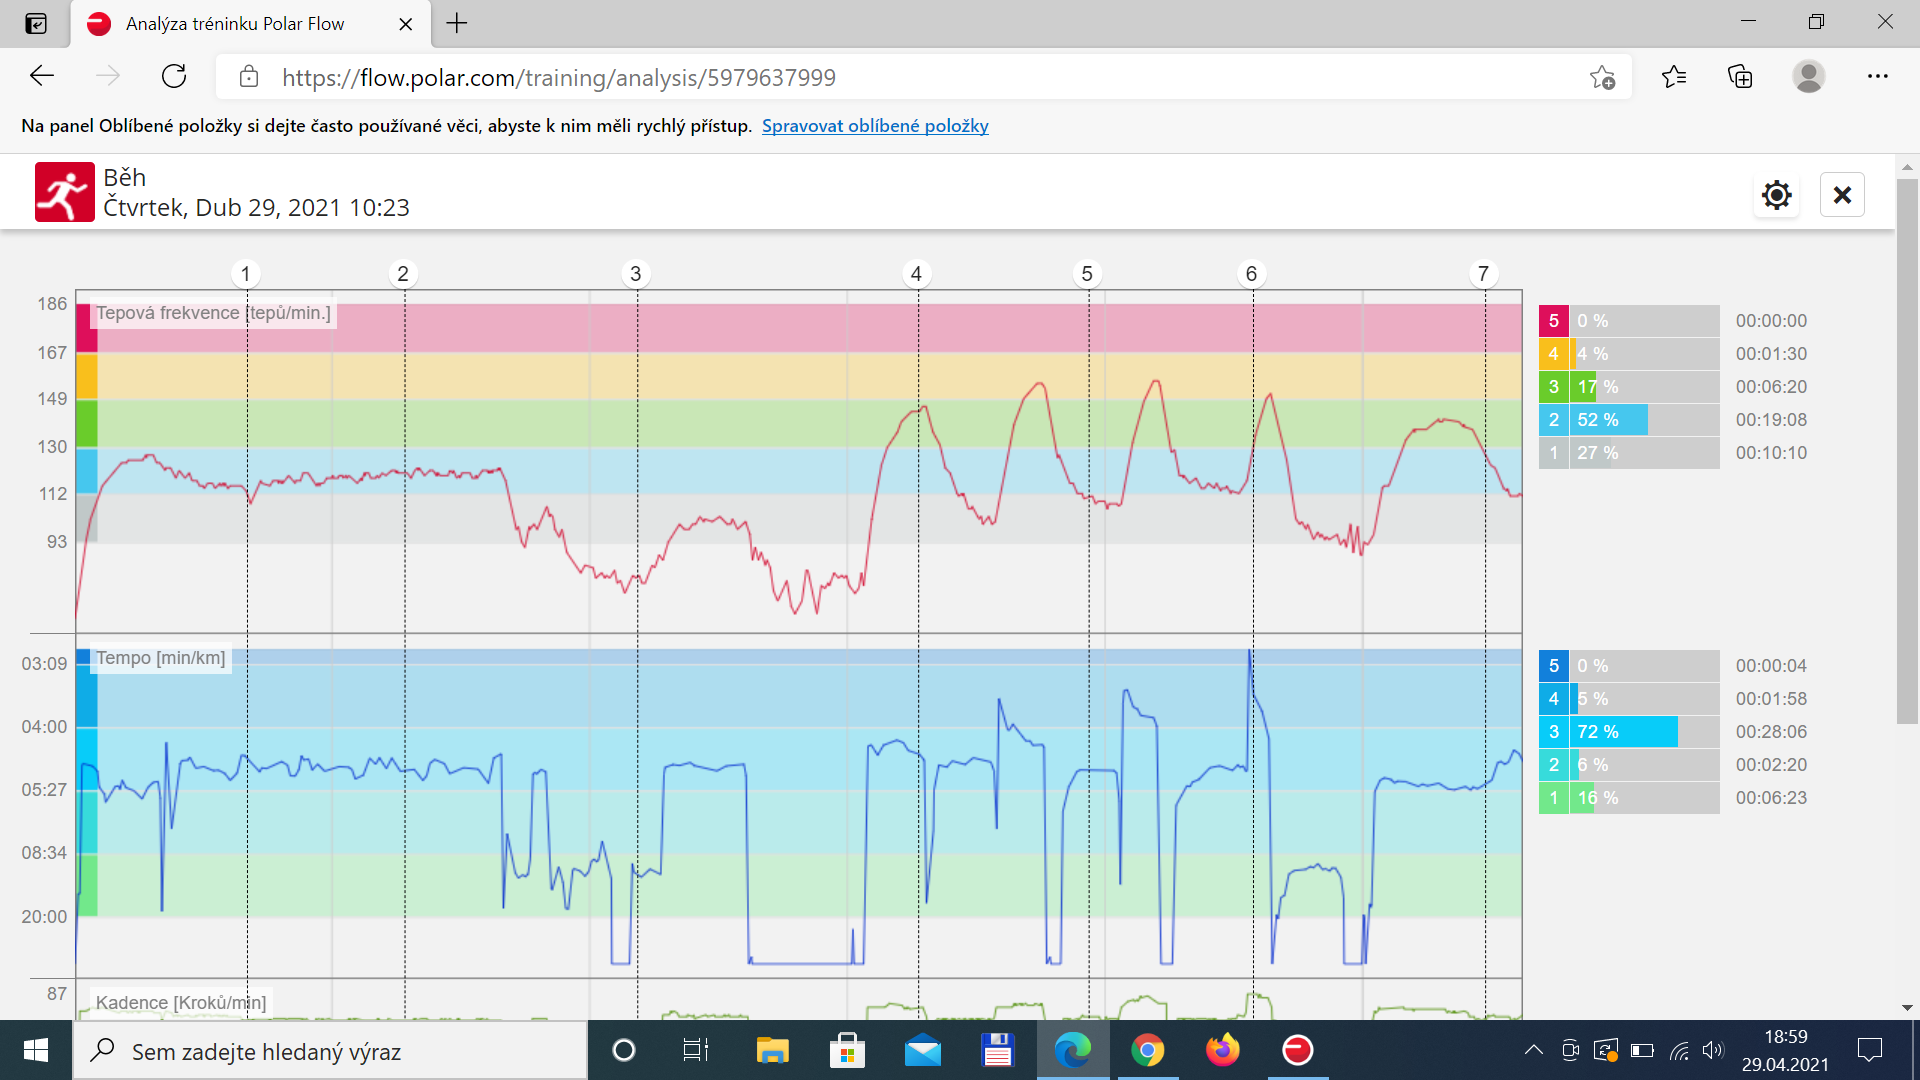Add this page to favorites

(1602, 77)
